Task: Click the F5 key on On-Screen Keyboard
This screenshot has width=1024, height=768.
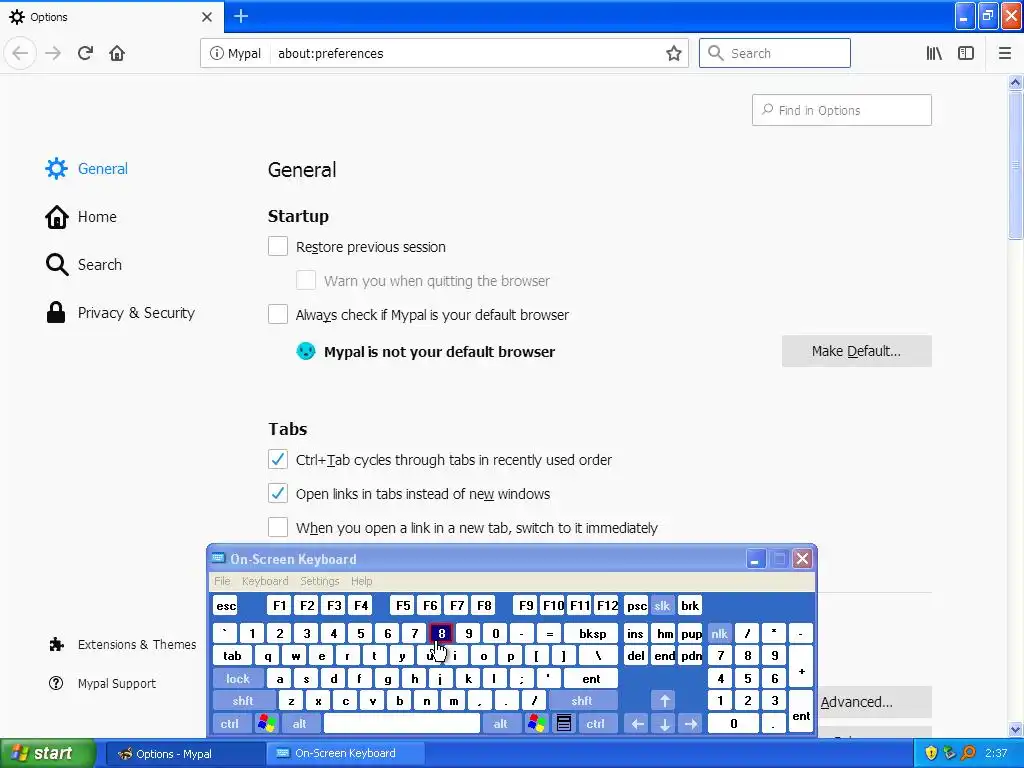Action: pos(403,605)
